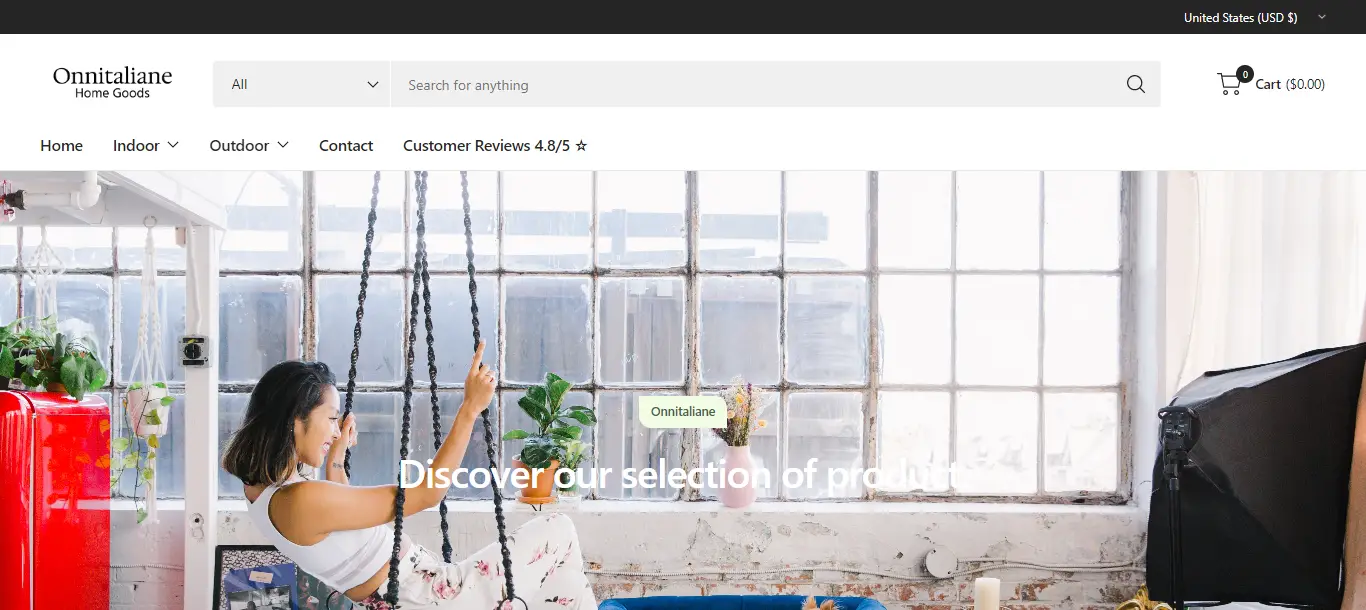Screen dimensions: 1366x610
Task: Open the Contact page link
Action: 346,145
